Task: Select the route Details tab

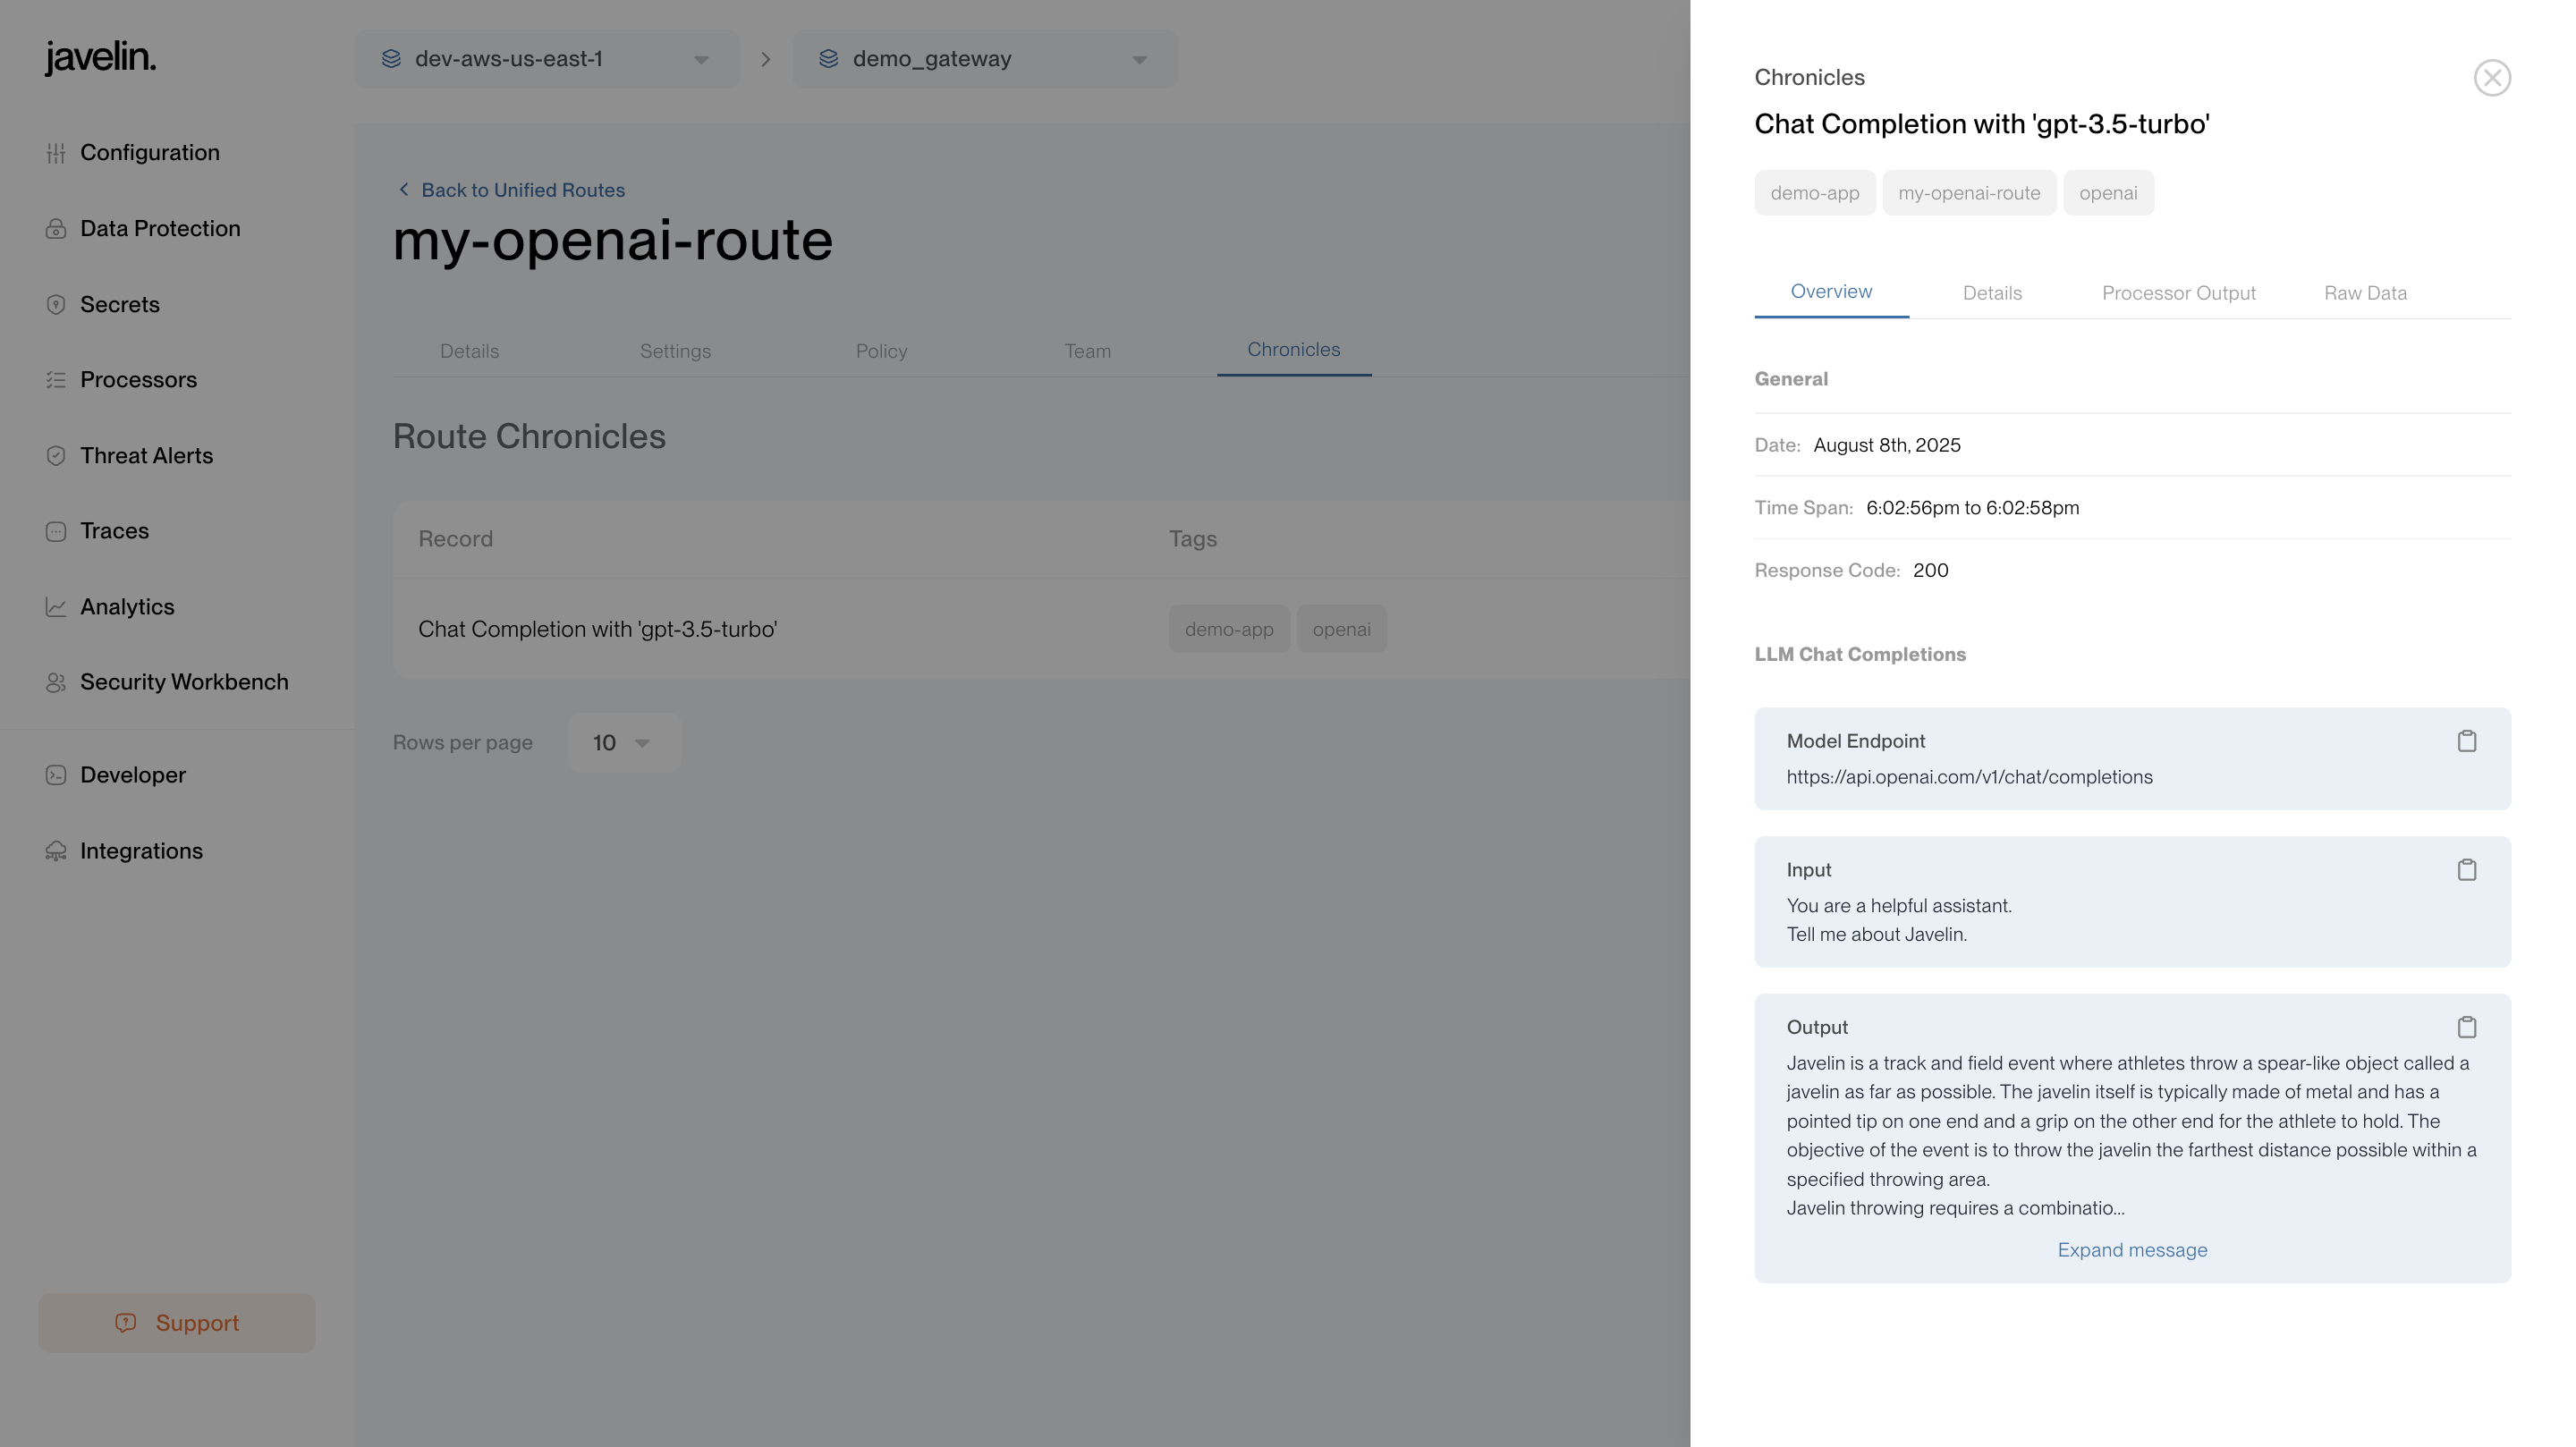Action: [x=469, y=351]
